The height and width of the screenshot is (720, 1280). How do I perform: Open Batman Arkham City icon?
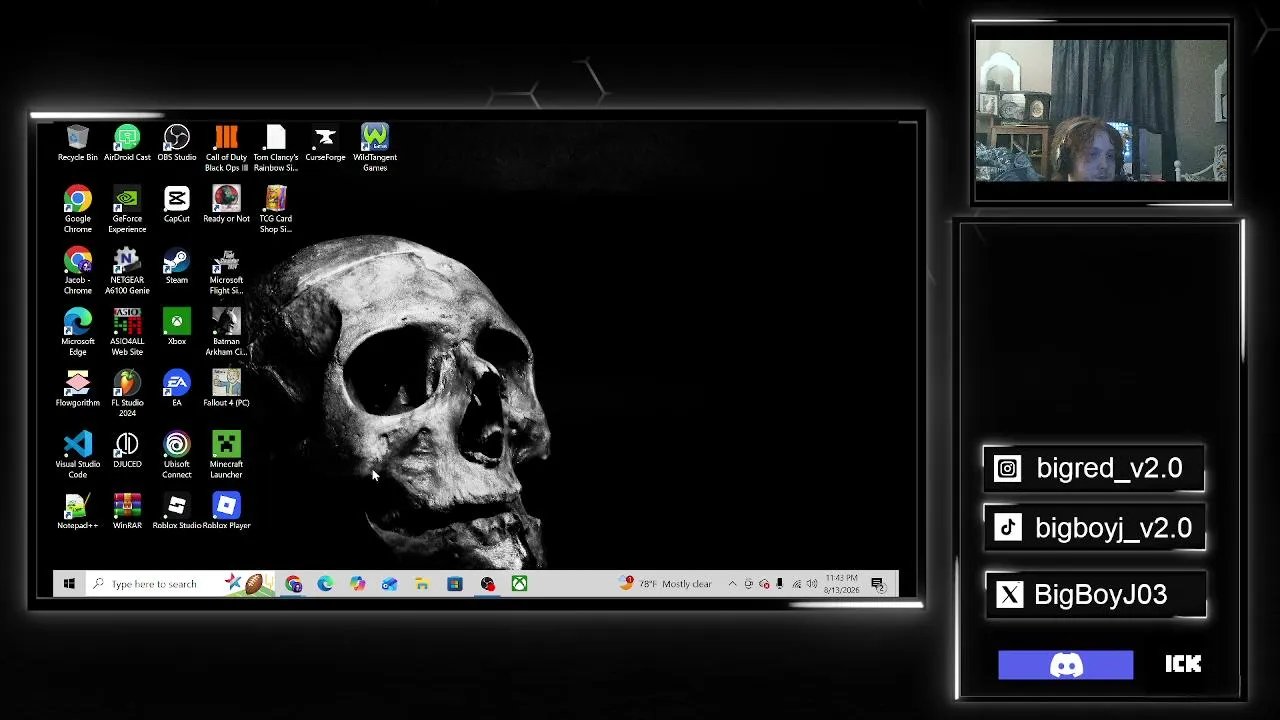coord(226,332)
